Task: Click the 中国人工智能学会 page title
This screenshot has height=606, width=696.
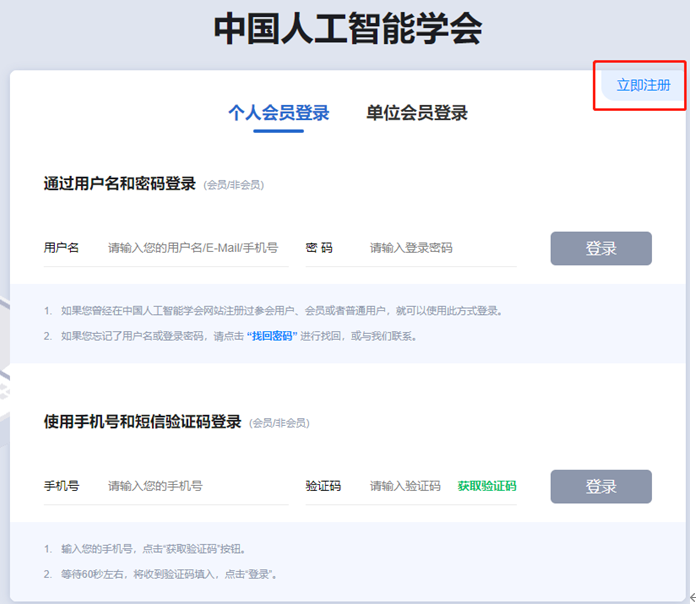Action: coord(347,30)
